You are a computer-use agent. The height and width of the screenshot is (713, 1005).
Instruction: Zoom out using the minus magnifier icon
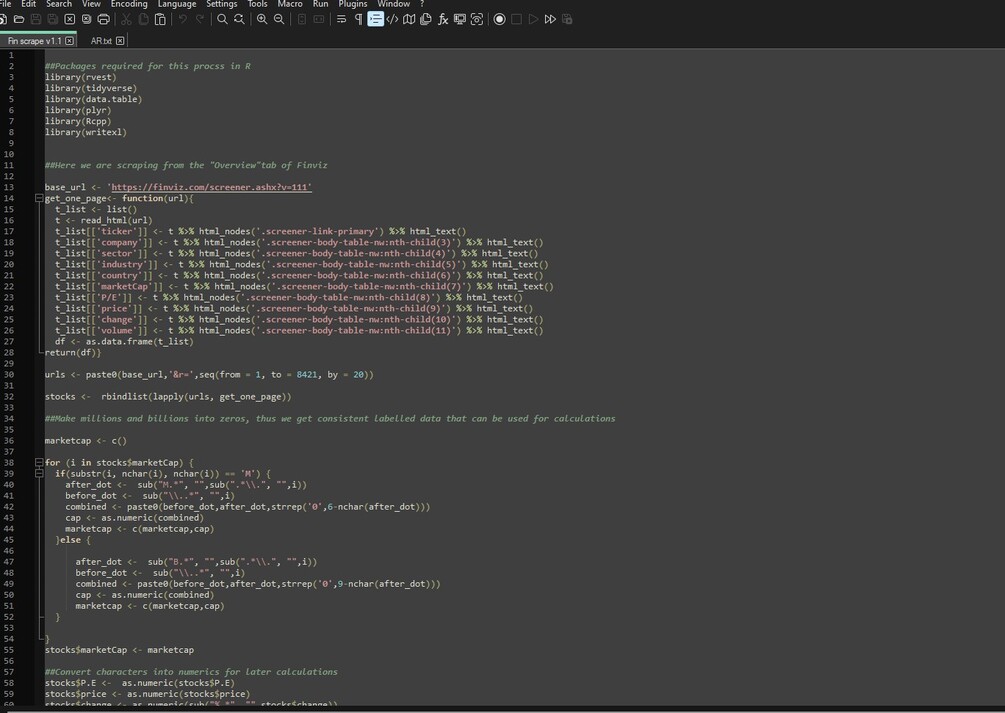click(x=279, y=19)
